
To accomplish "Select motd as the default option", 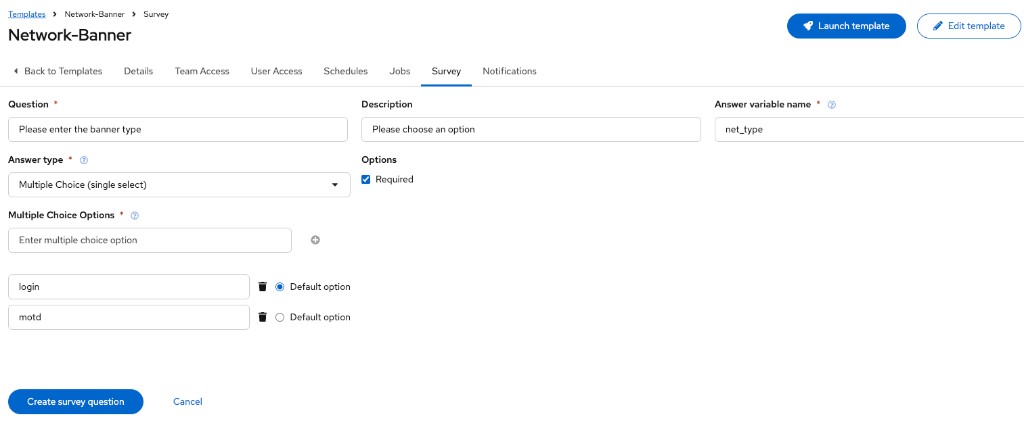I will click(280, 317).
